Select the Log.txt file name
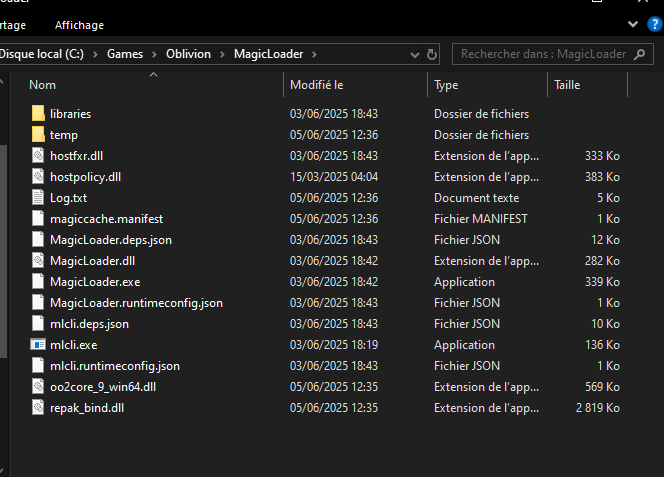Image resolution: width=664 pixels, height=477 pixels. pos(69,198)
